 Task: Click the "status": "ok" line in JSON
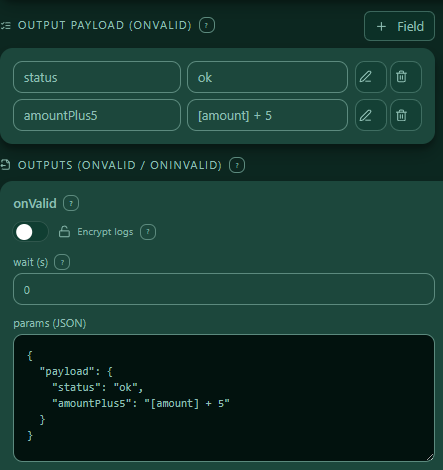tap(97, 387)
